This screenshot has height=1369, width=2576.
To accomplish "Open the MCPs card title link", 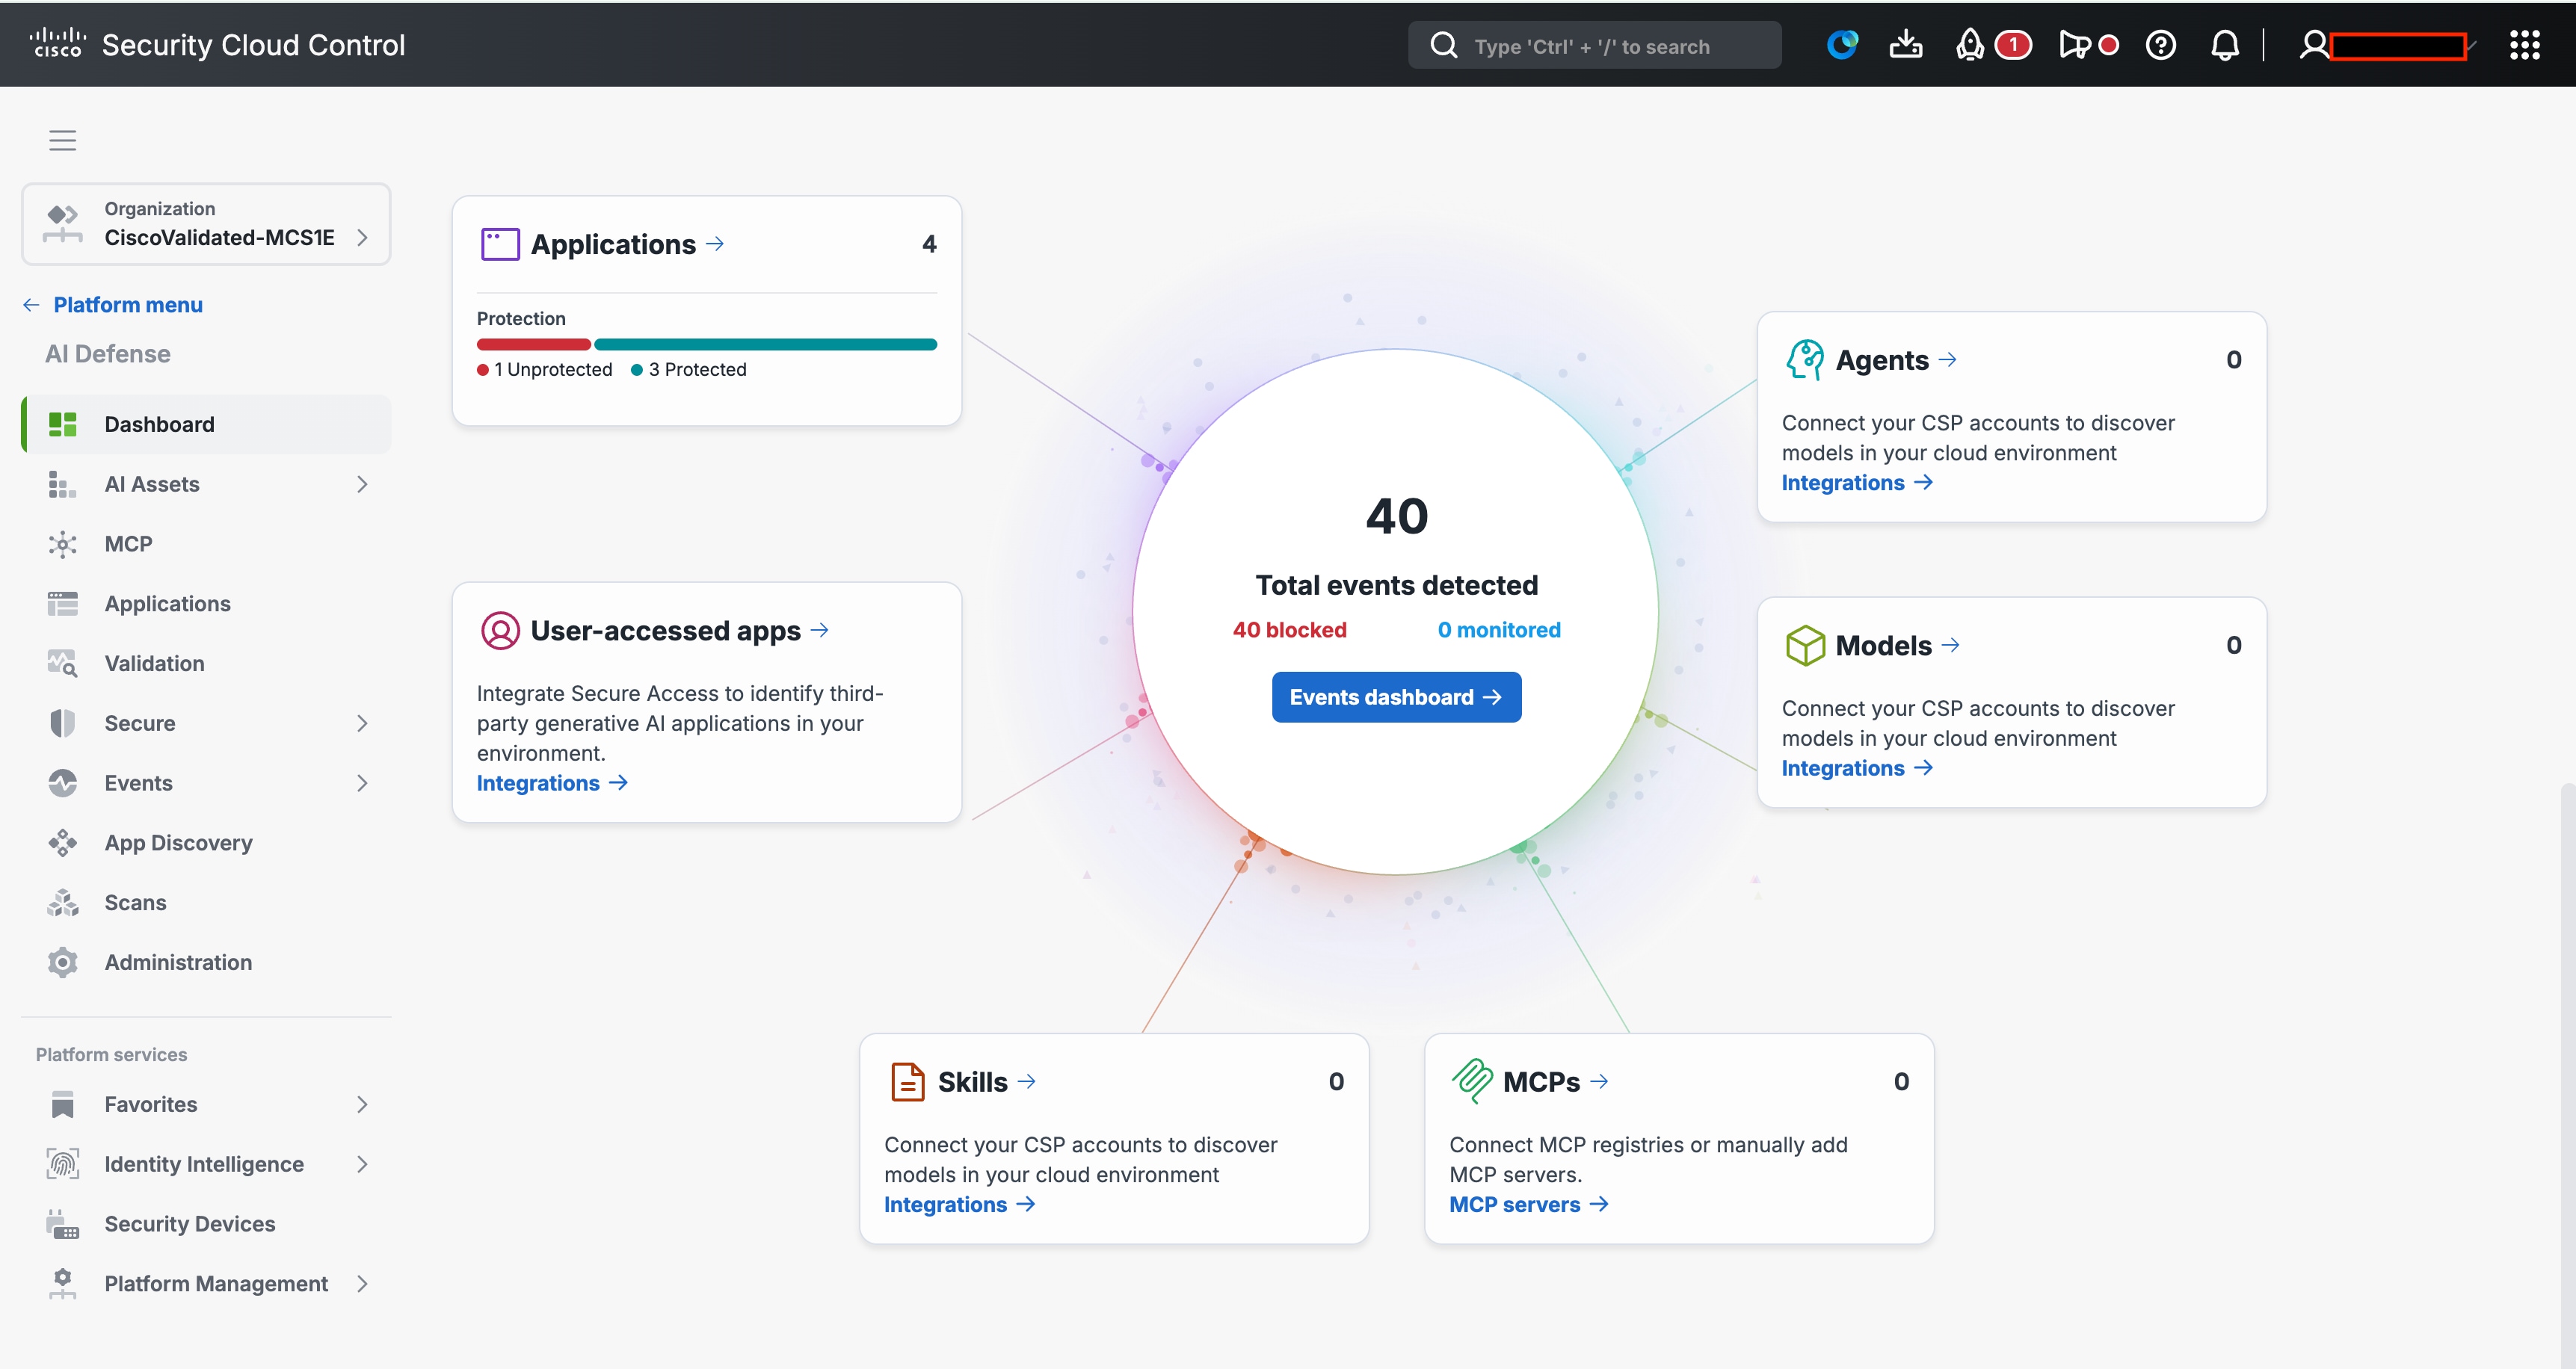I will coord(1556,1082).
